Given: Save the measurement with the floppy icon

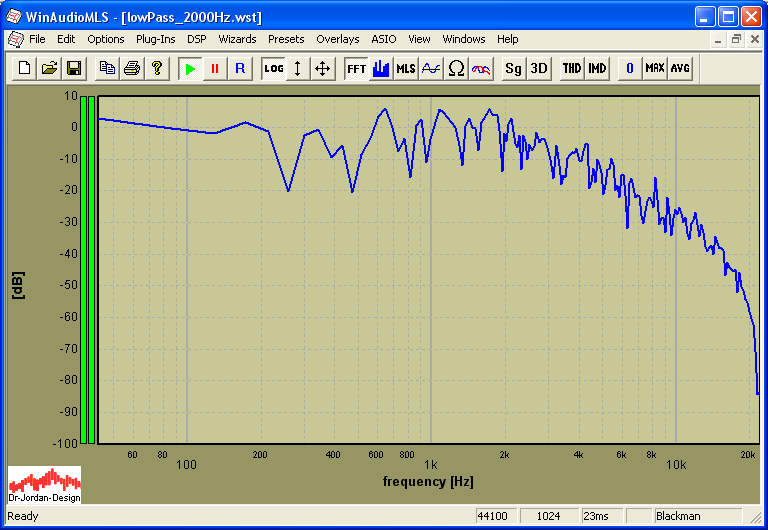Looking at the screenshot, I should tap(73, 68).
